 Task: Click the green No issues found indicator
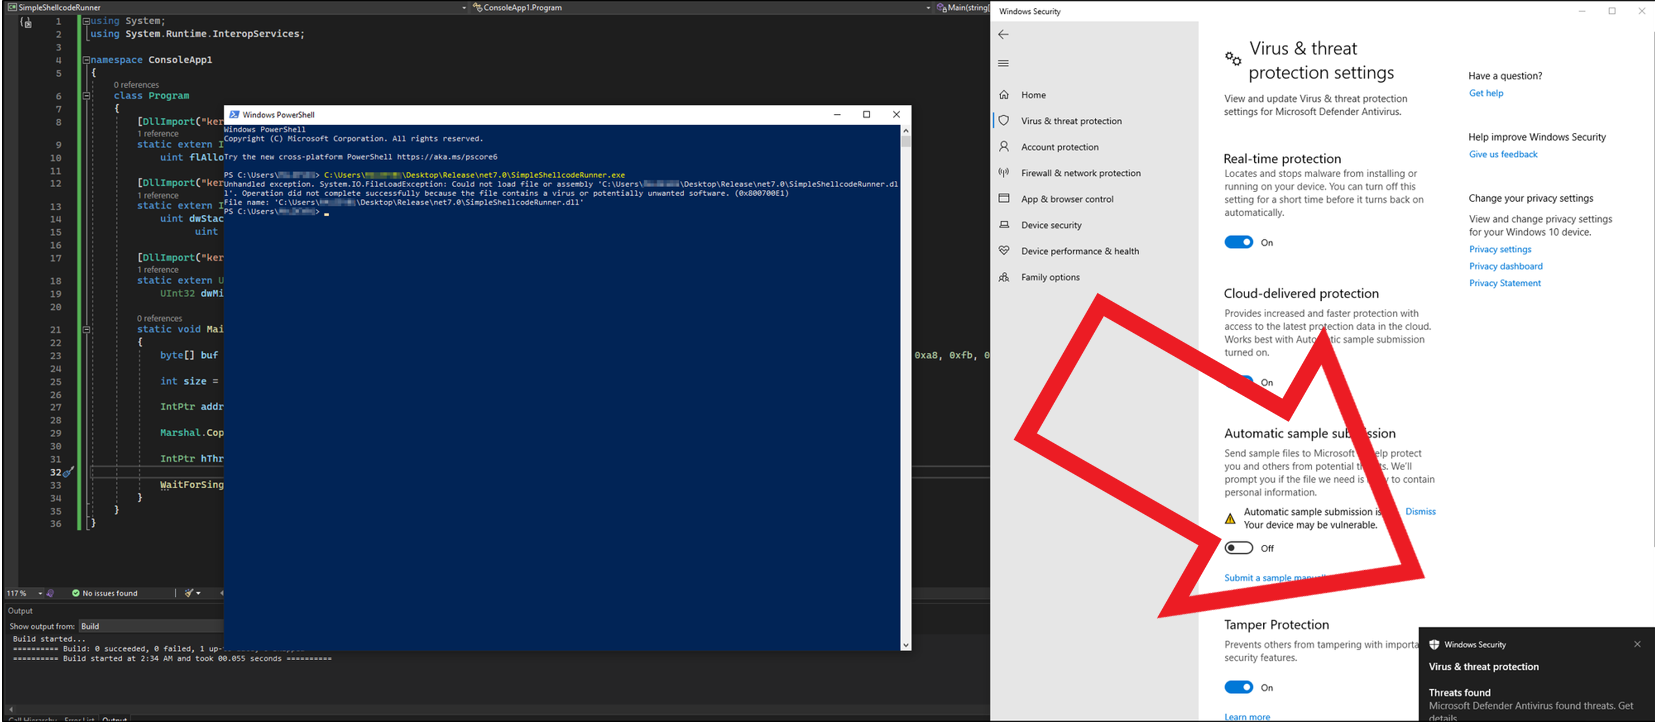click(x=104, y=593)
